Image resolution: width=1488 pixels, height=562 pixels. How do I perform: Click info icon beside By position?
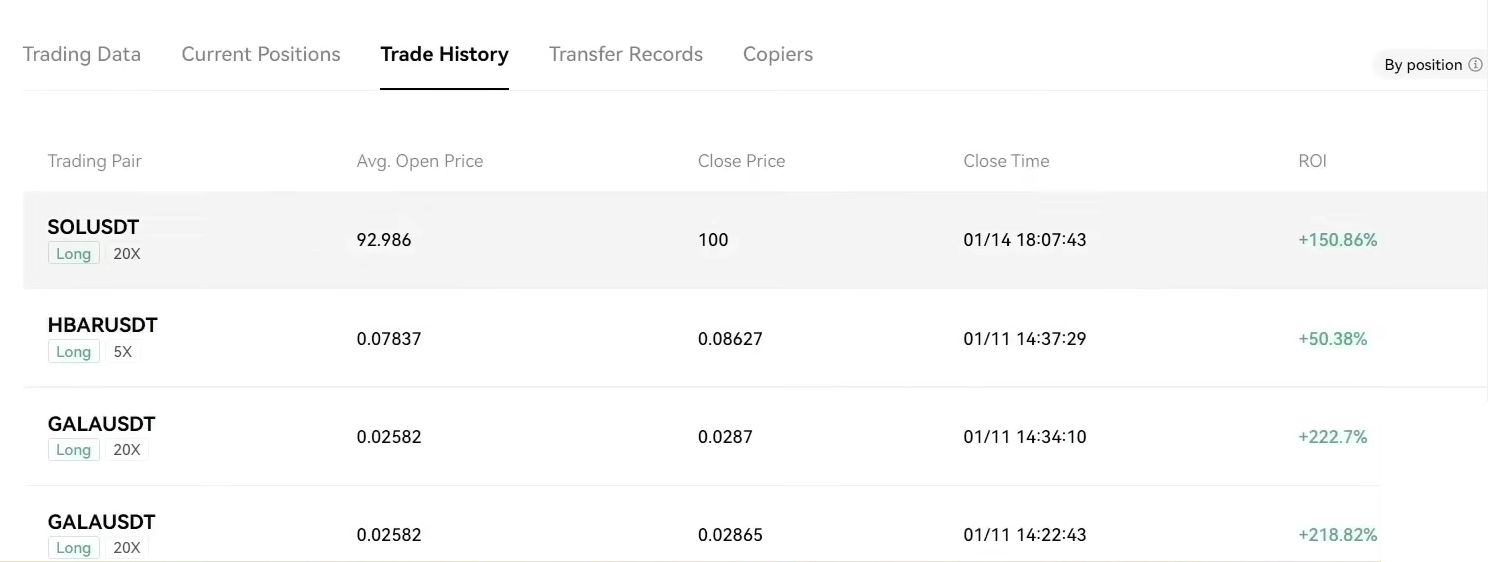pyautogui.click(x=1474, y=65)
